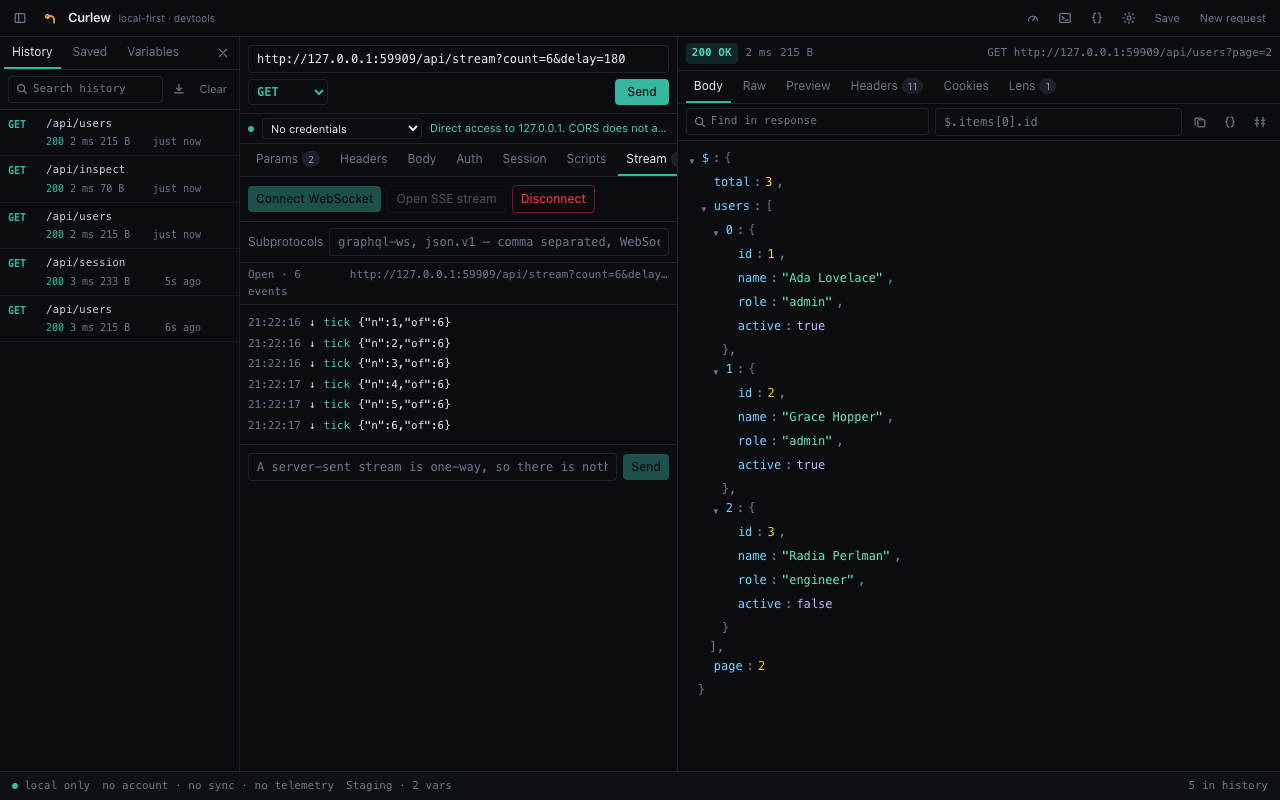Click Connect WebSocket

tap(314, 199)
